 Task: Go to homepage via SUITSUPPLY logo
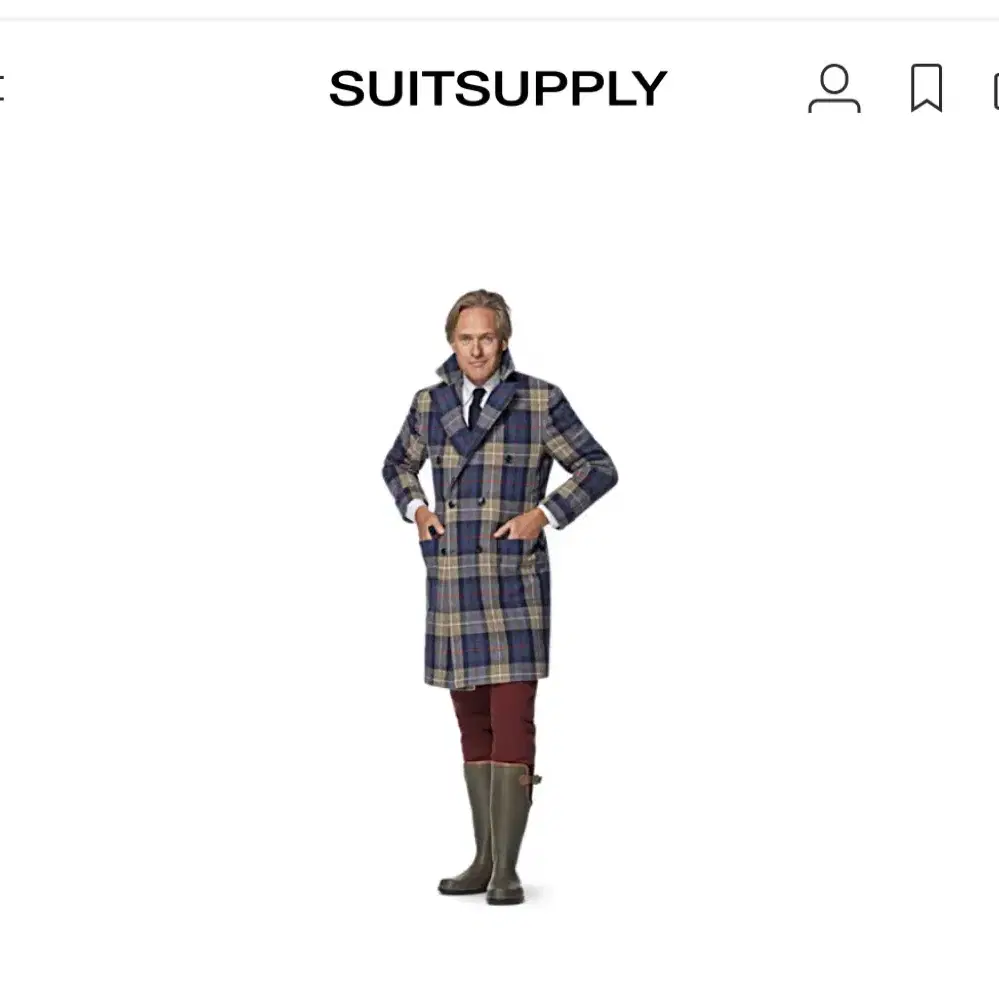tap(498, 88)
